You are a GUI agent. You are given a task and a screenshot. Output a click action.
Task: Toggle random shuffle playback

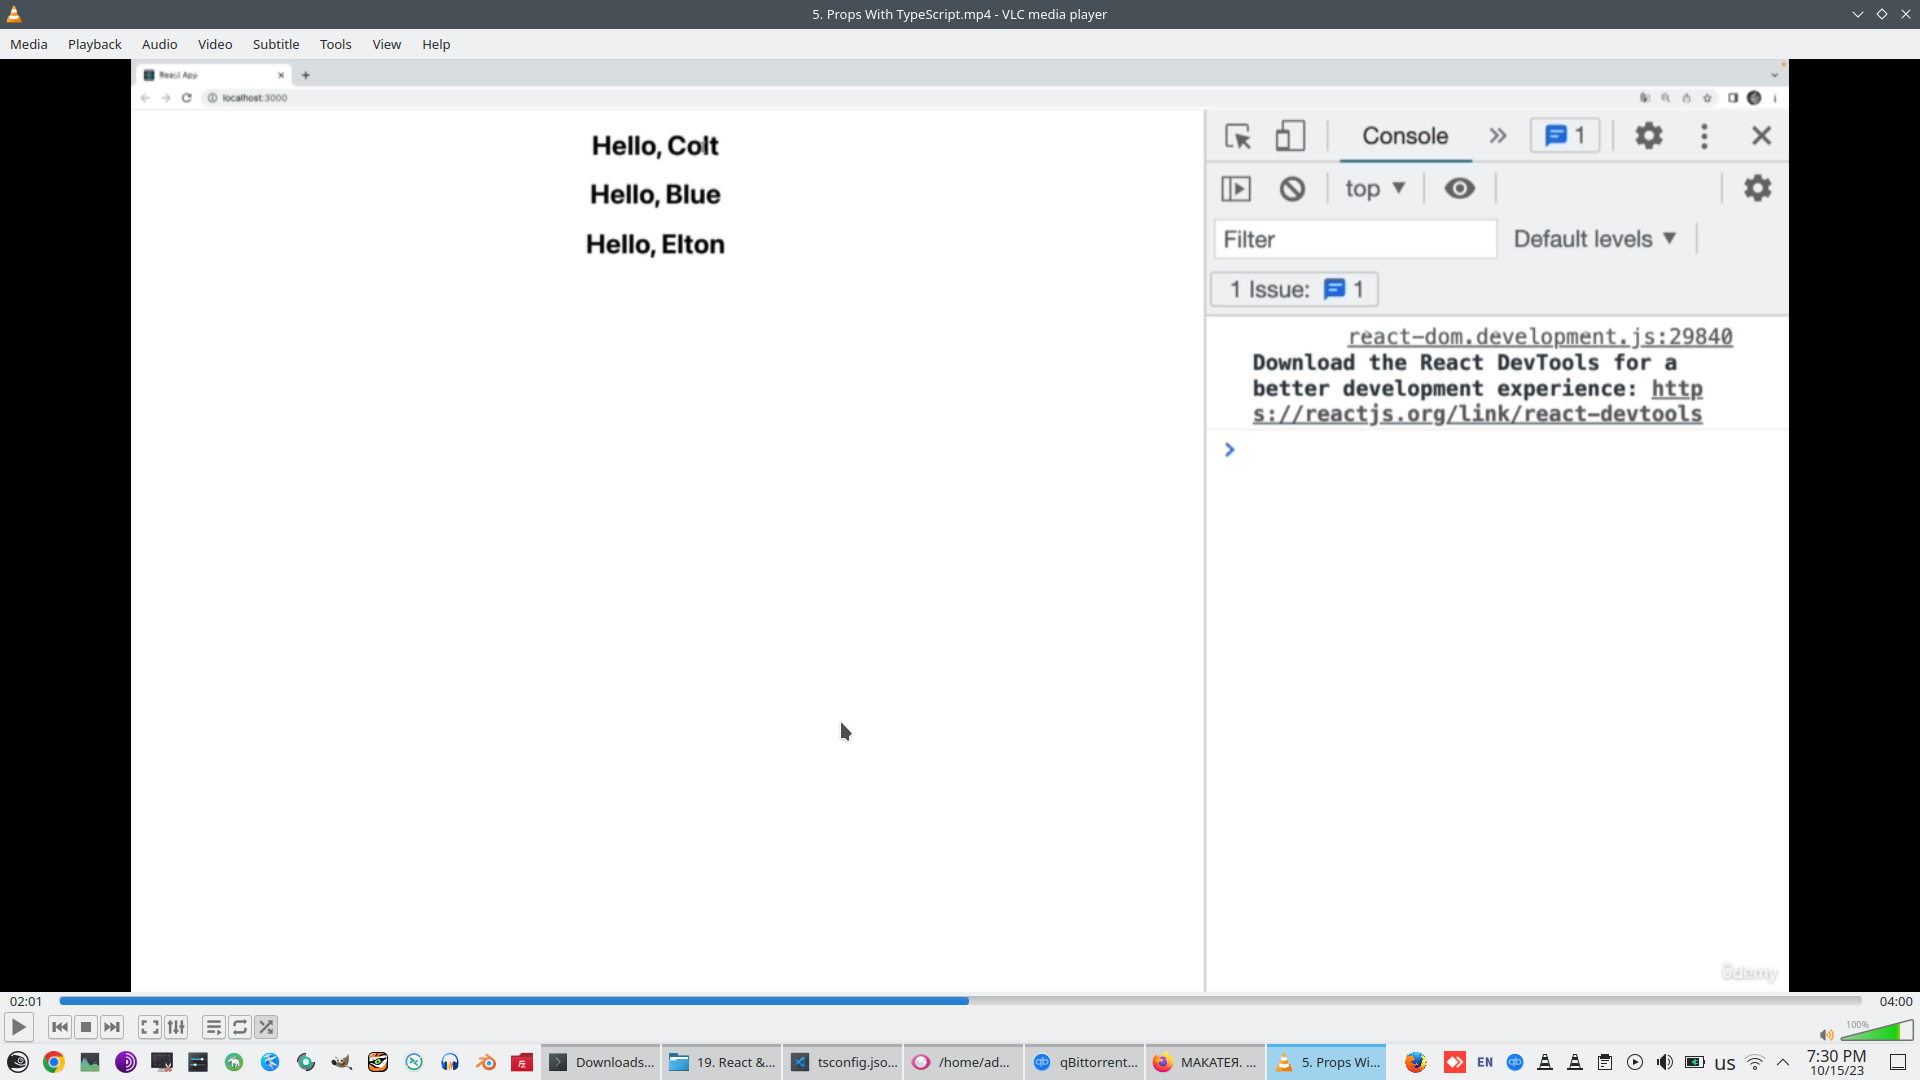pyautogui.click(x=266, y=1027)
